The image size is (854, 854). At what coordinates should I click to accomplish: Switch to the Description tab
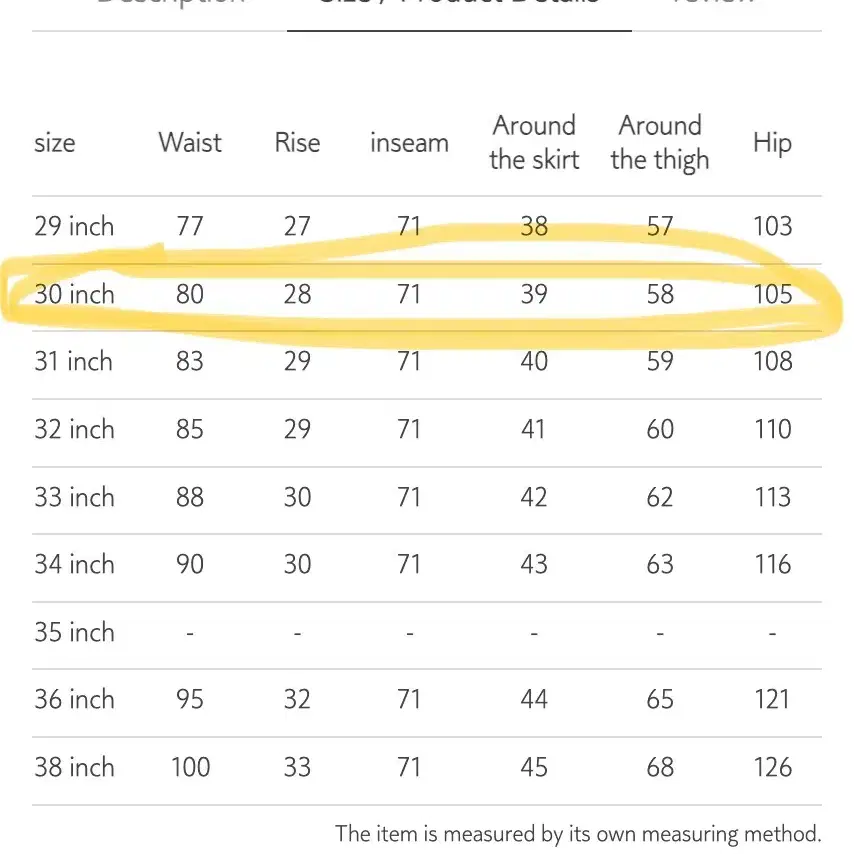tap(170, 2)
